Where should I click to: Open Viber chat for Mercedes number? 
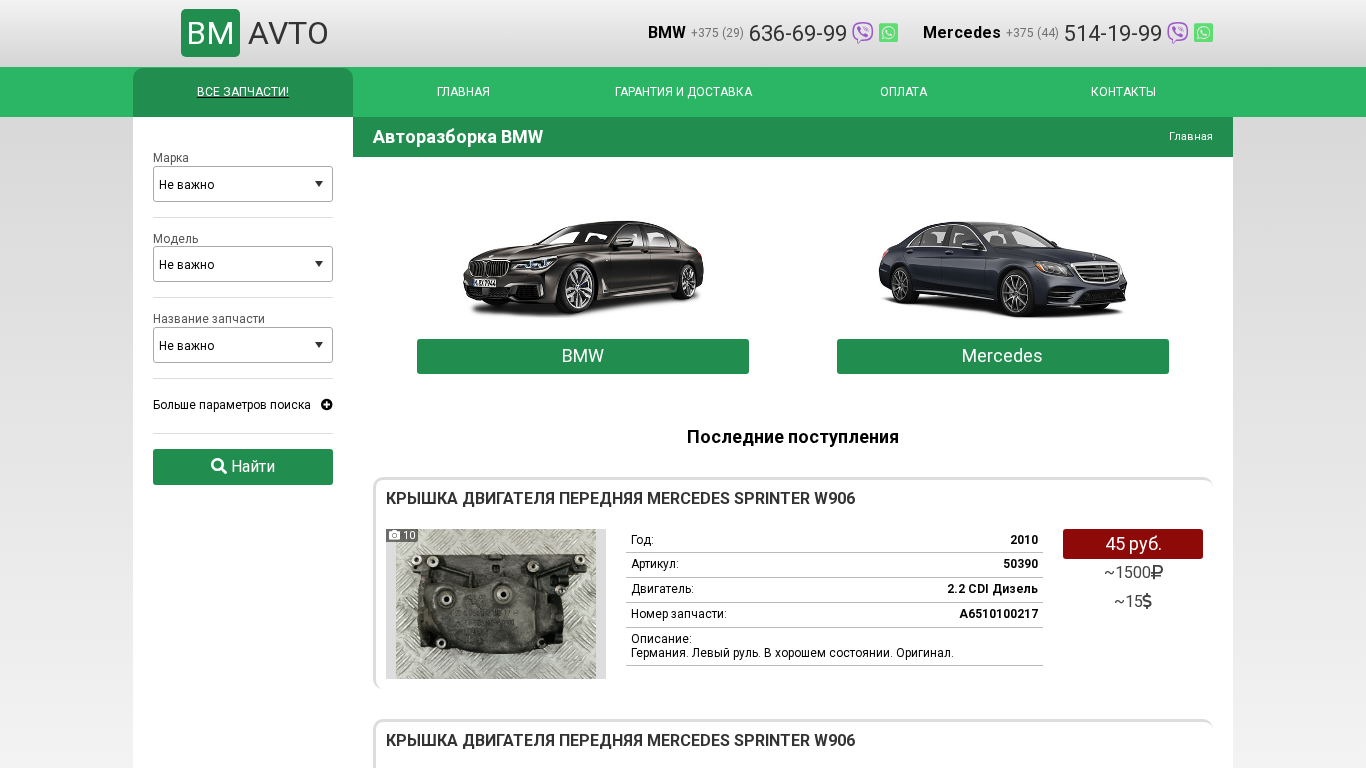click(x=1177, y=33)
